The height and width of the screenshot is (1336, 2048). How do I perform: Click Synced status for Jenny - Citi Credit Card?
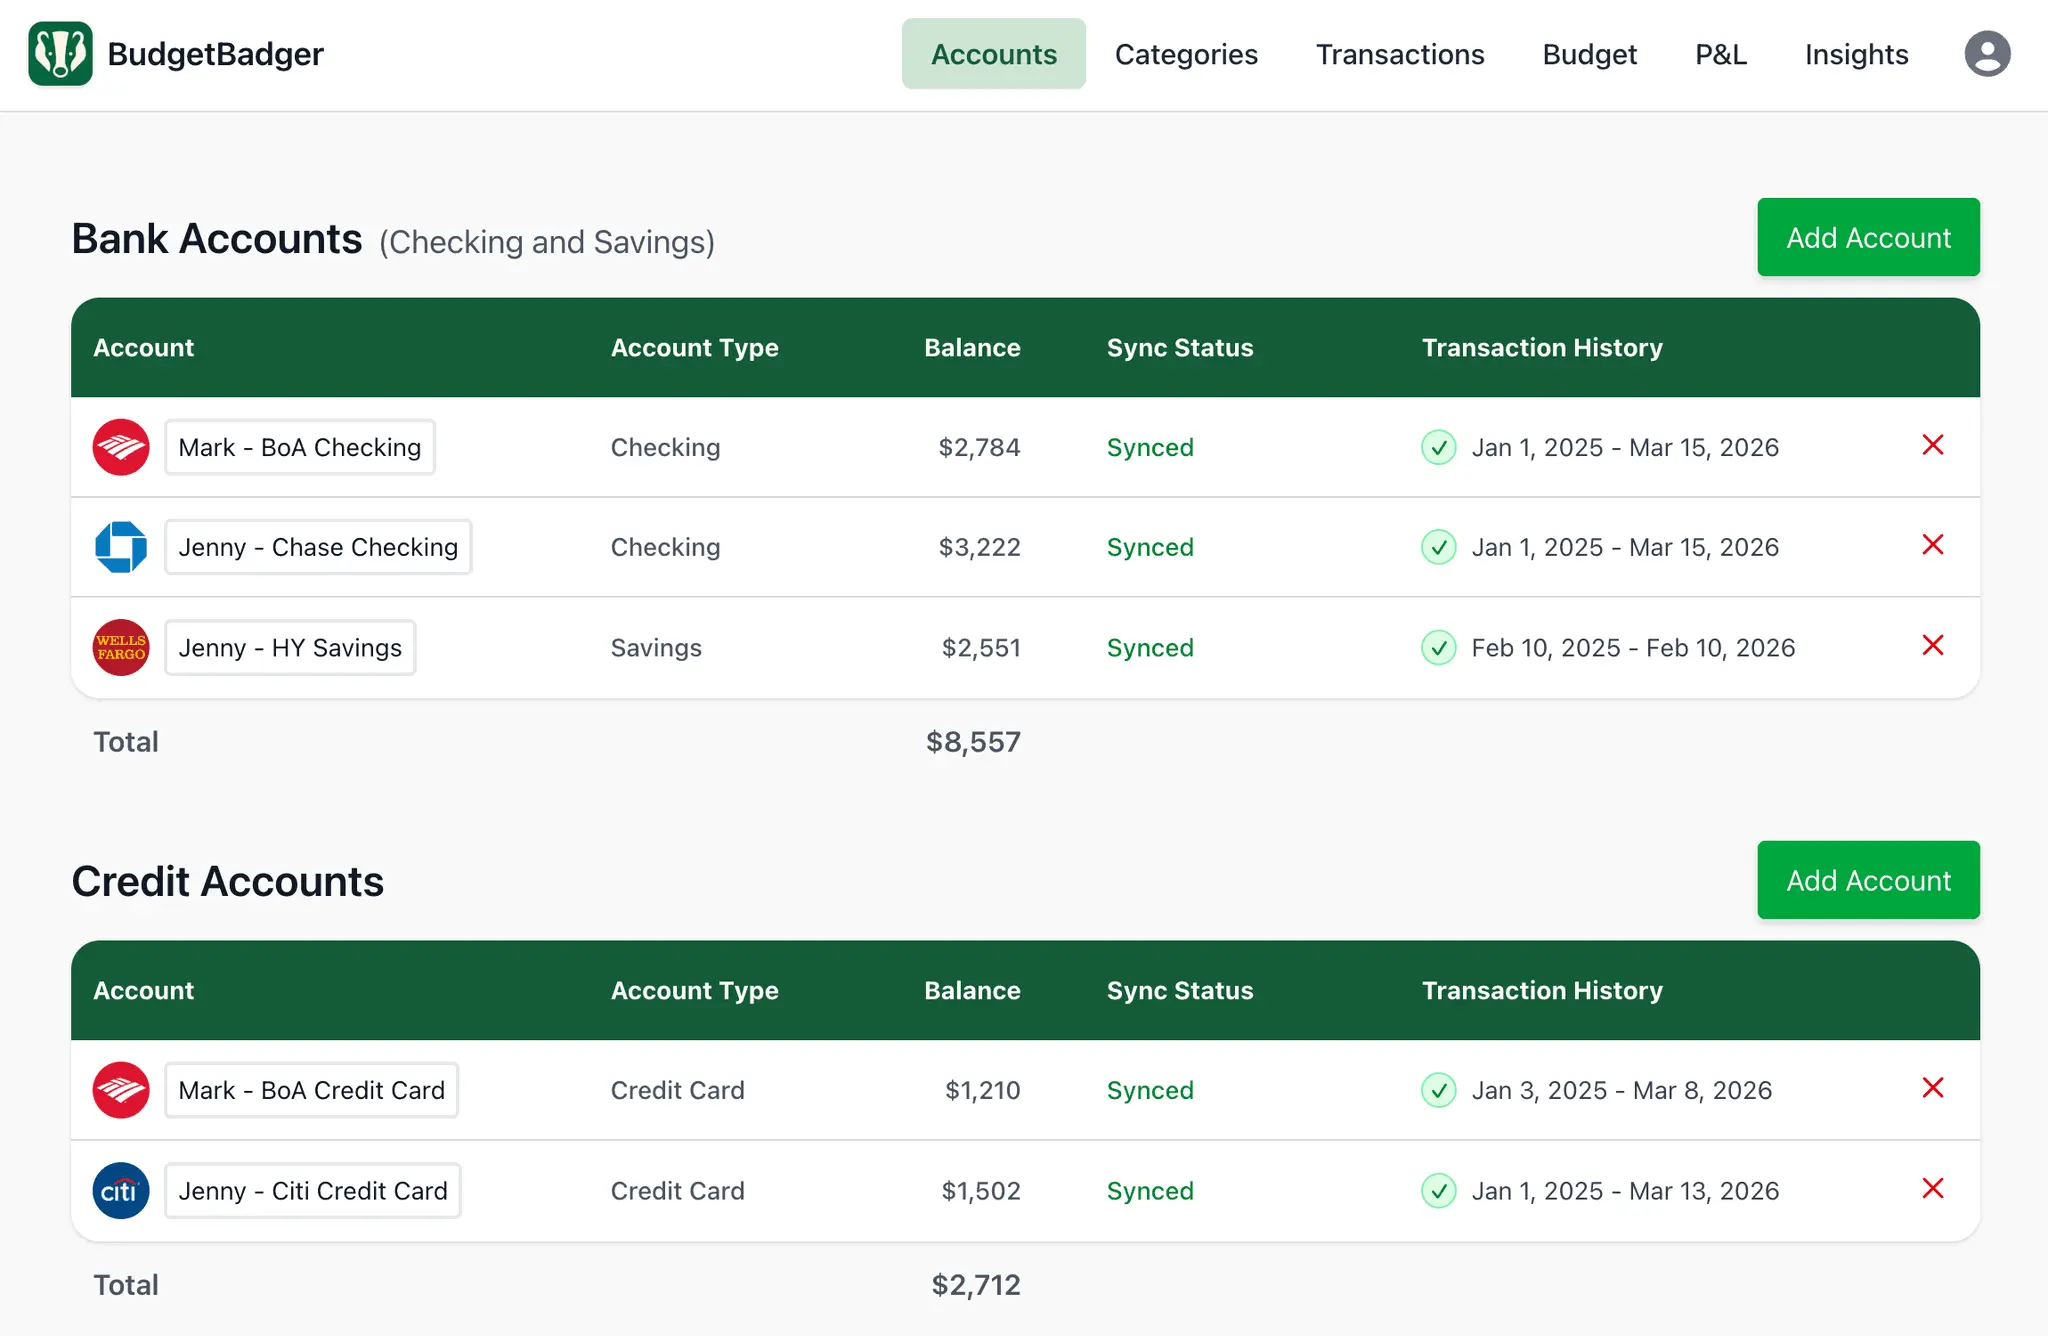pos(1150,1190)
